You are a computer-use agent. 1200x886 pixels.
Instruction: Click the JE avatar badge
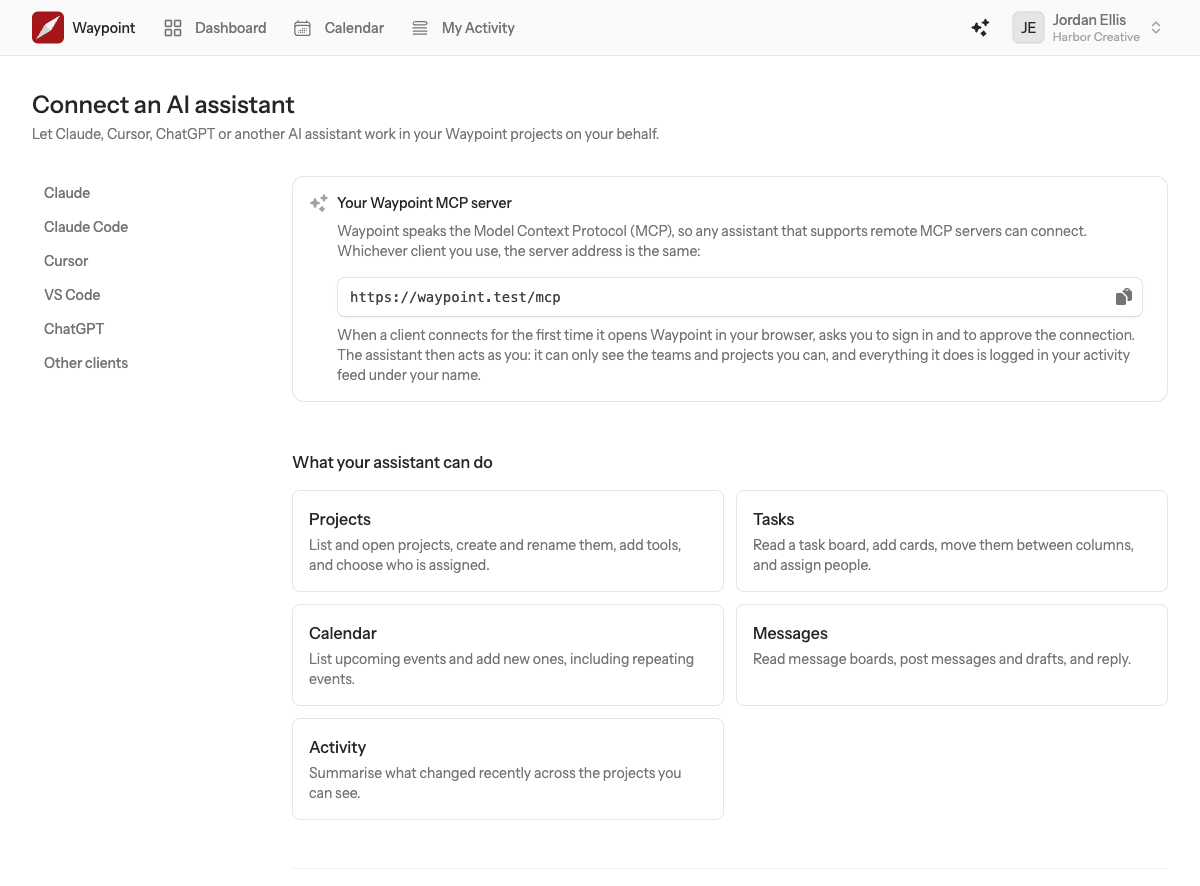point(1028,28)
